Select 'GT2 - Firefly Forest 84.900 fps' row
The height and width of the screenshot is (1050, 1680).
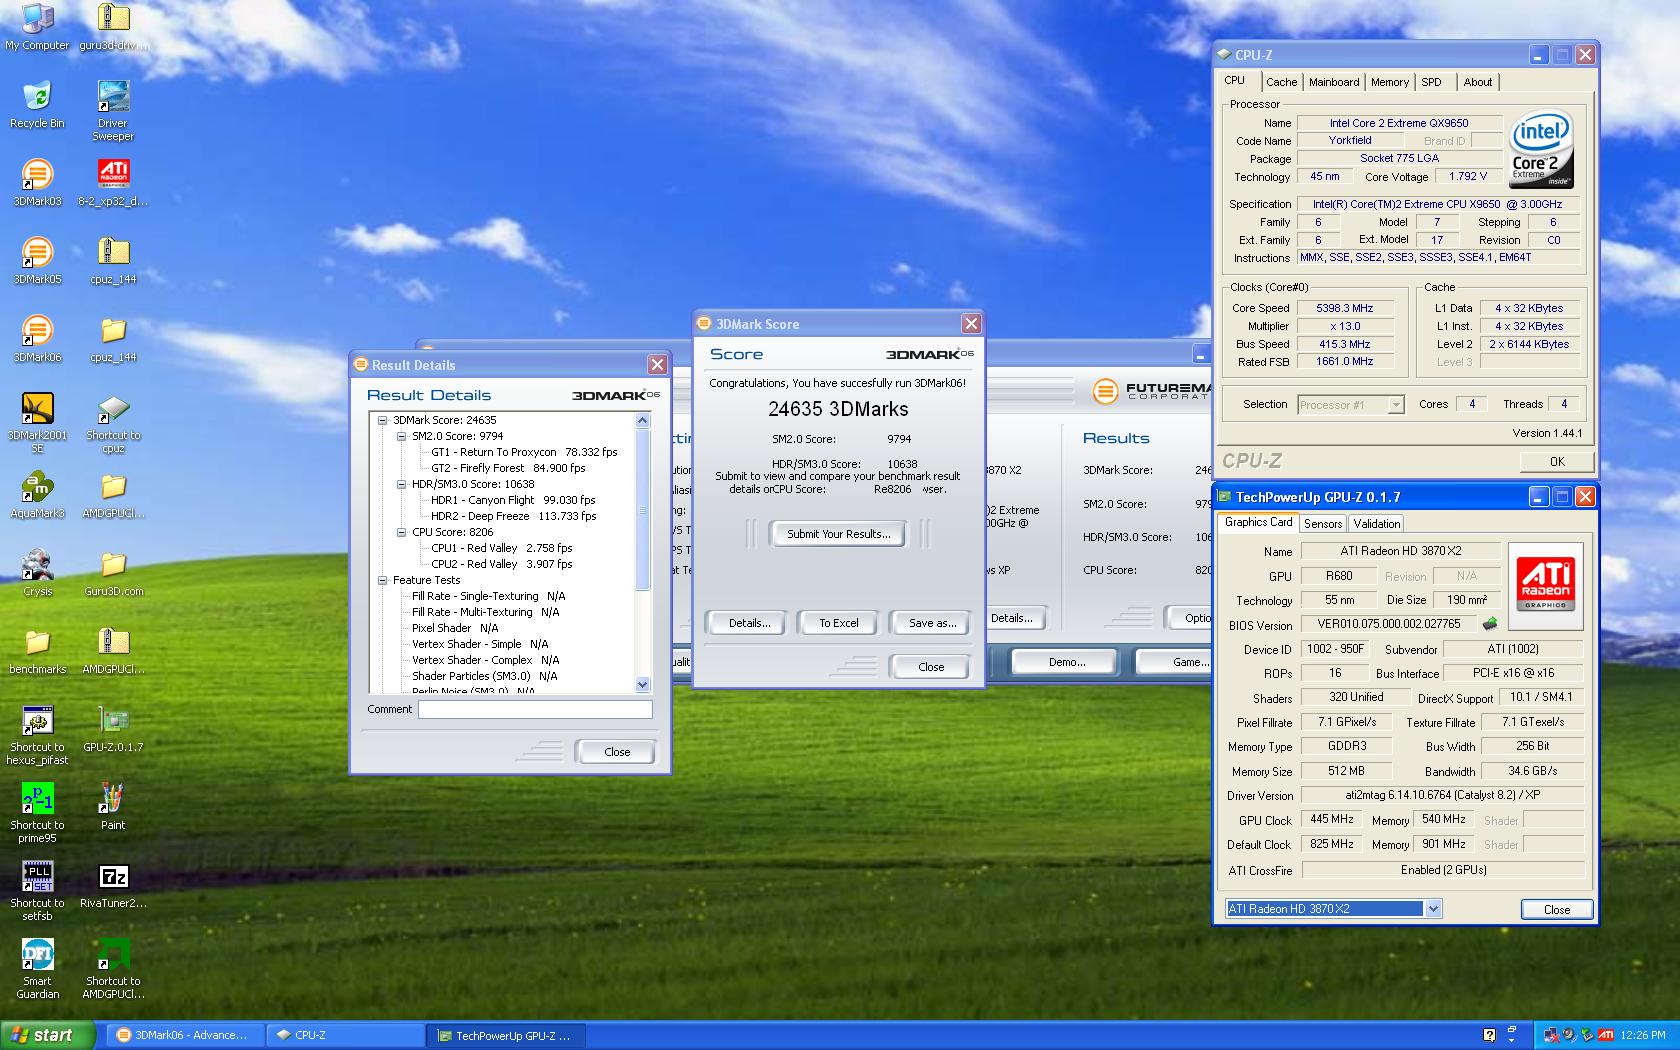pos(508,468)
